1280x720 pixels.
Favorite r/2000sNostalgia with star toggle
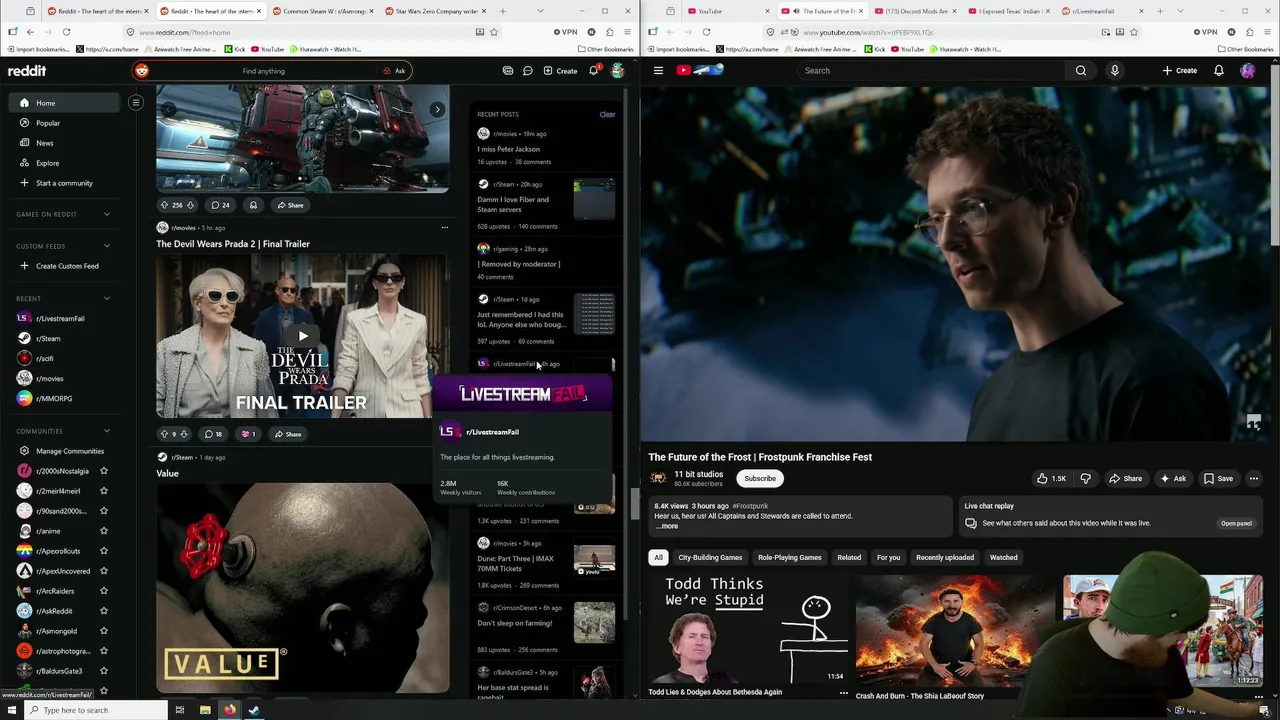click(x=103, y=471)
